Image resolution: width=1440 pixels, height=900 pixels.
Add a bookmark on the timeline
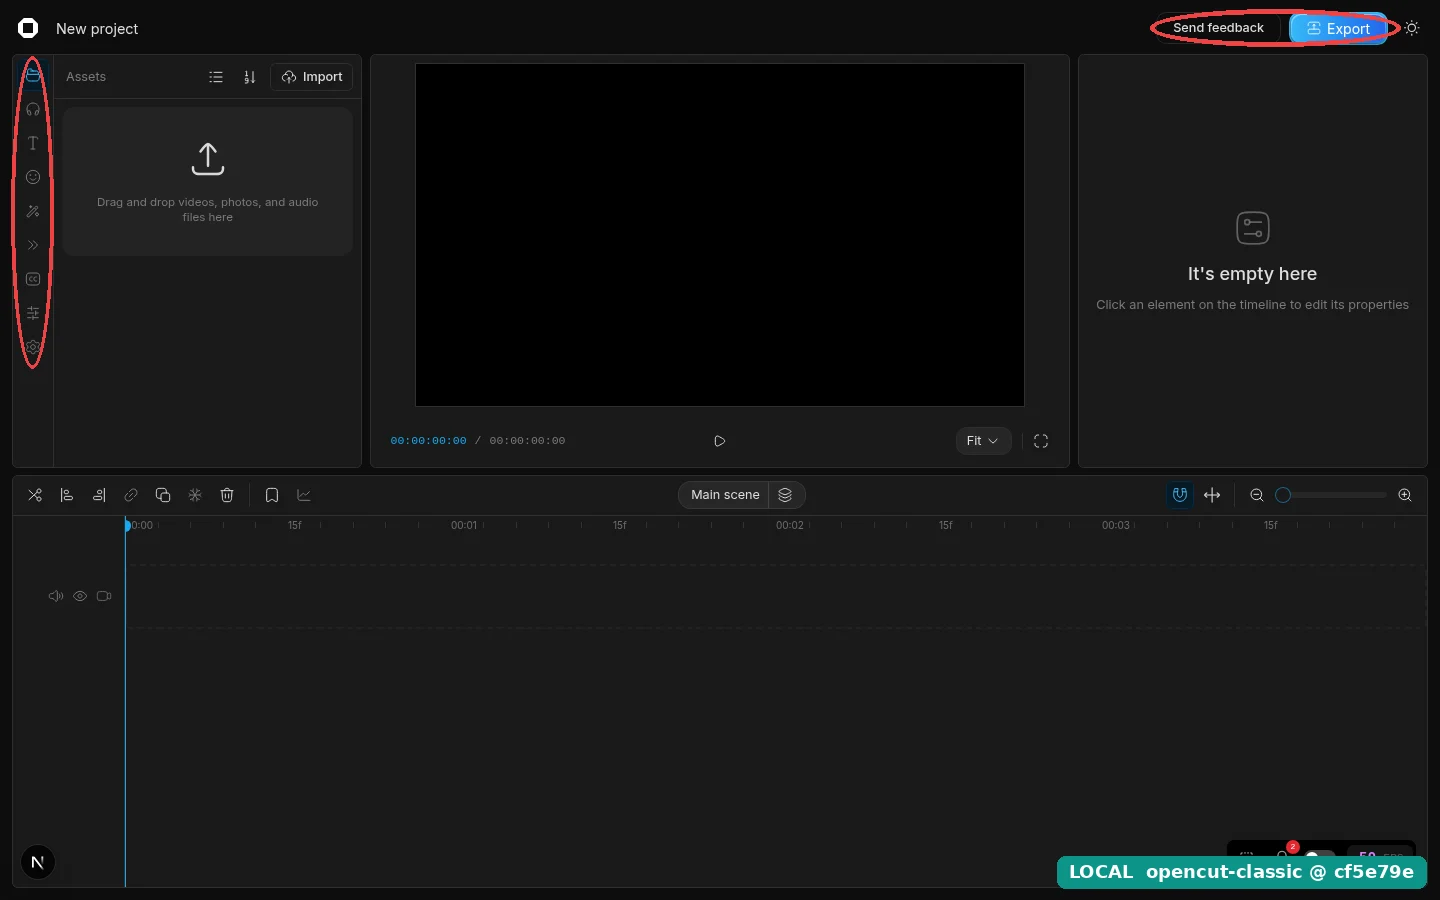tap(272, 495)
